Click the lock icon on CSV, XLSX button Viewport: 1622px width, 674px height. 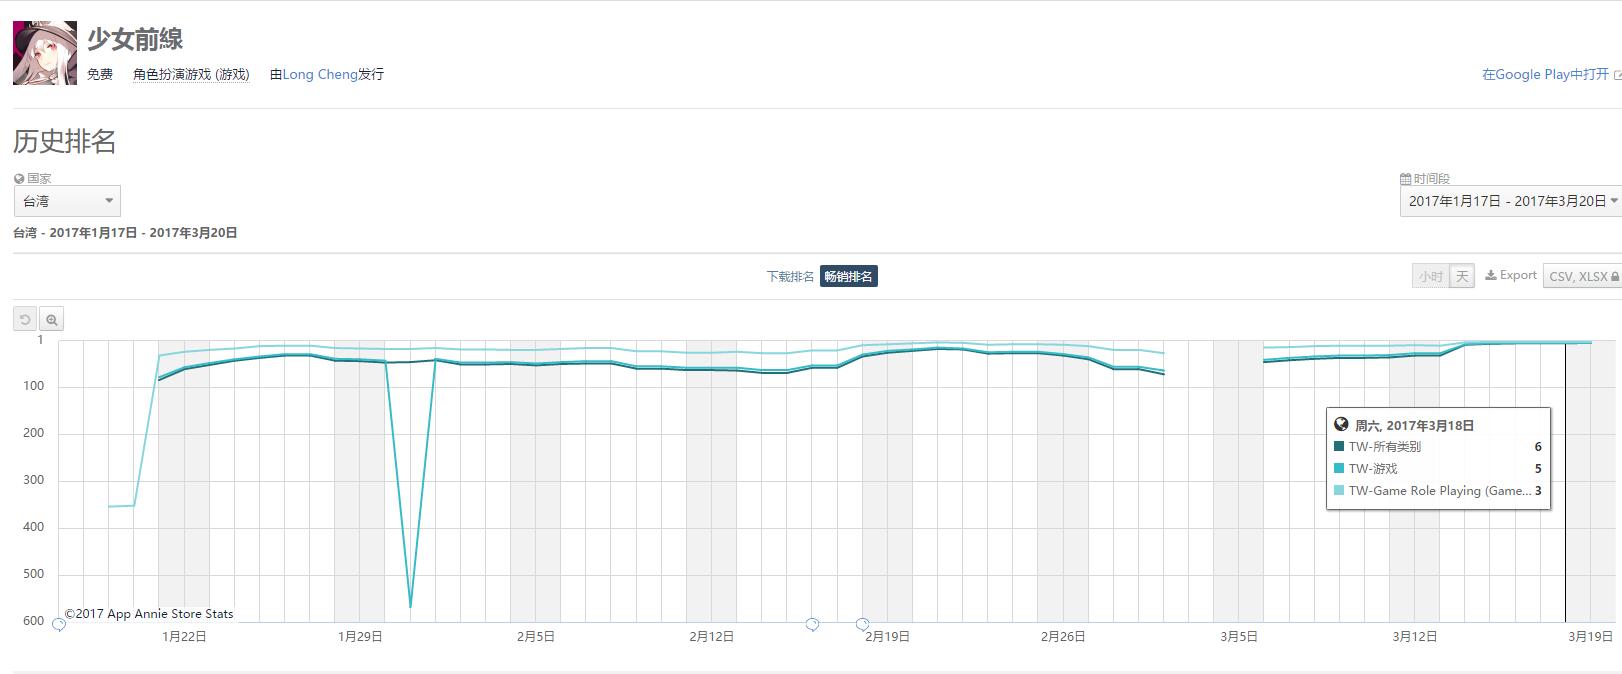1614,277
